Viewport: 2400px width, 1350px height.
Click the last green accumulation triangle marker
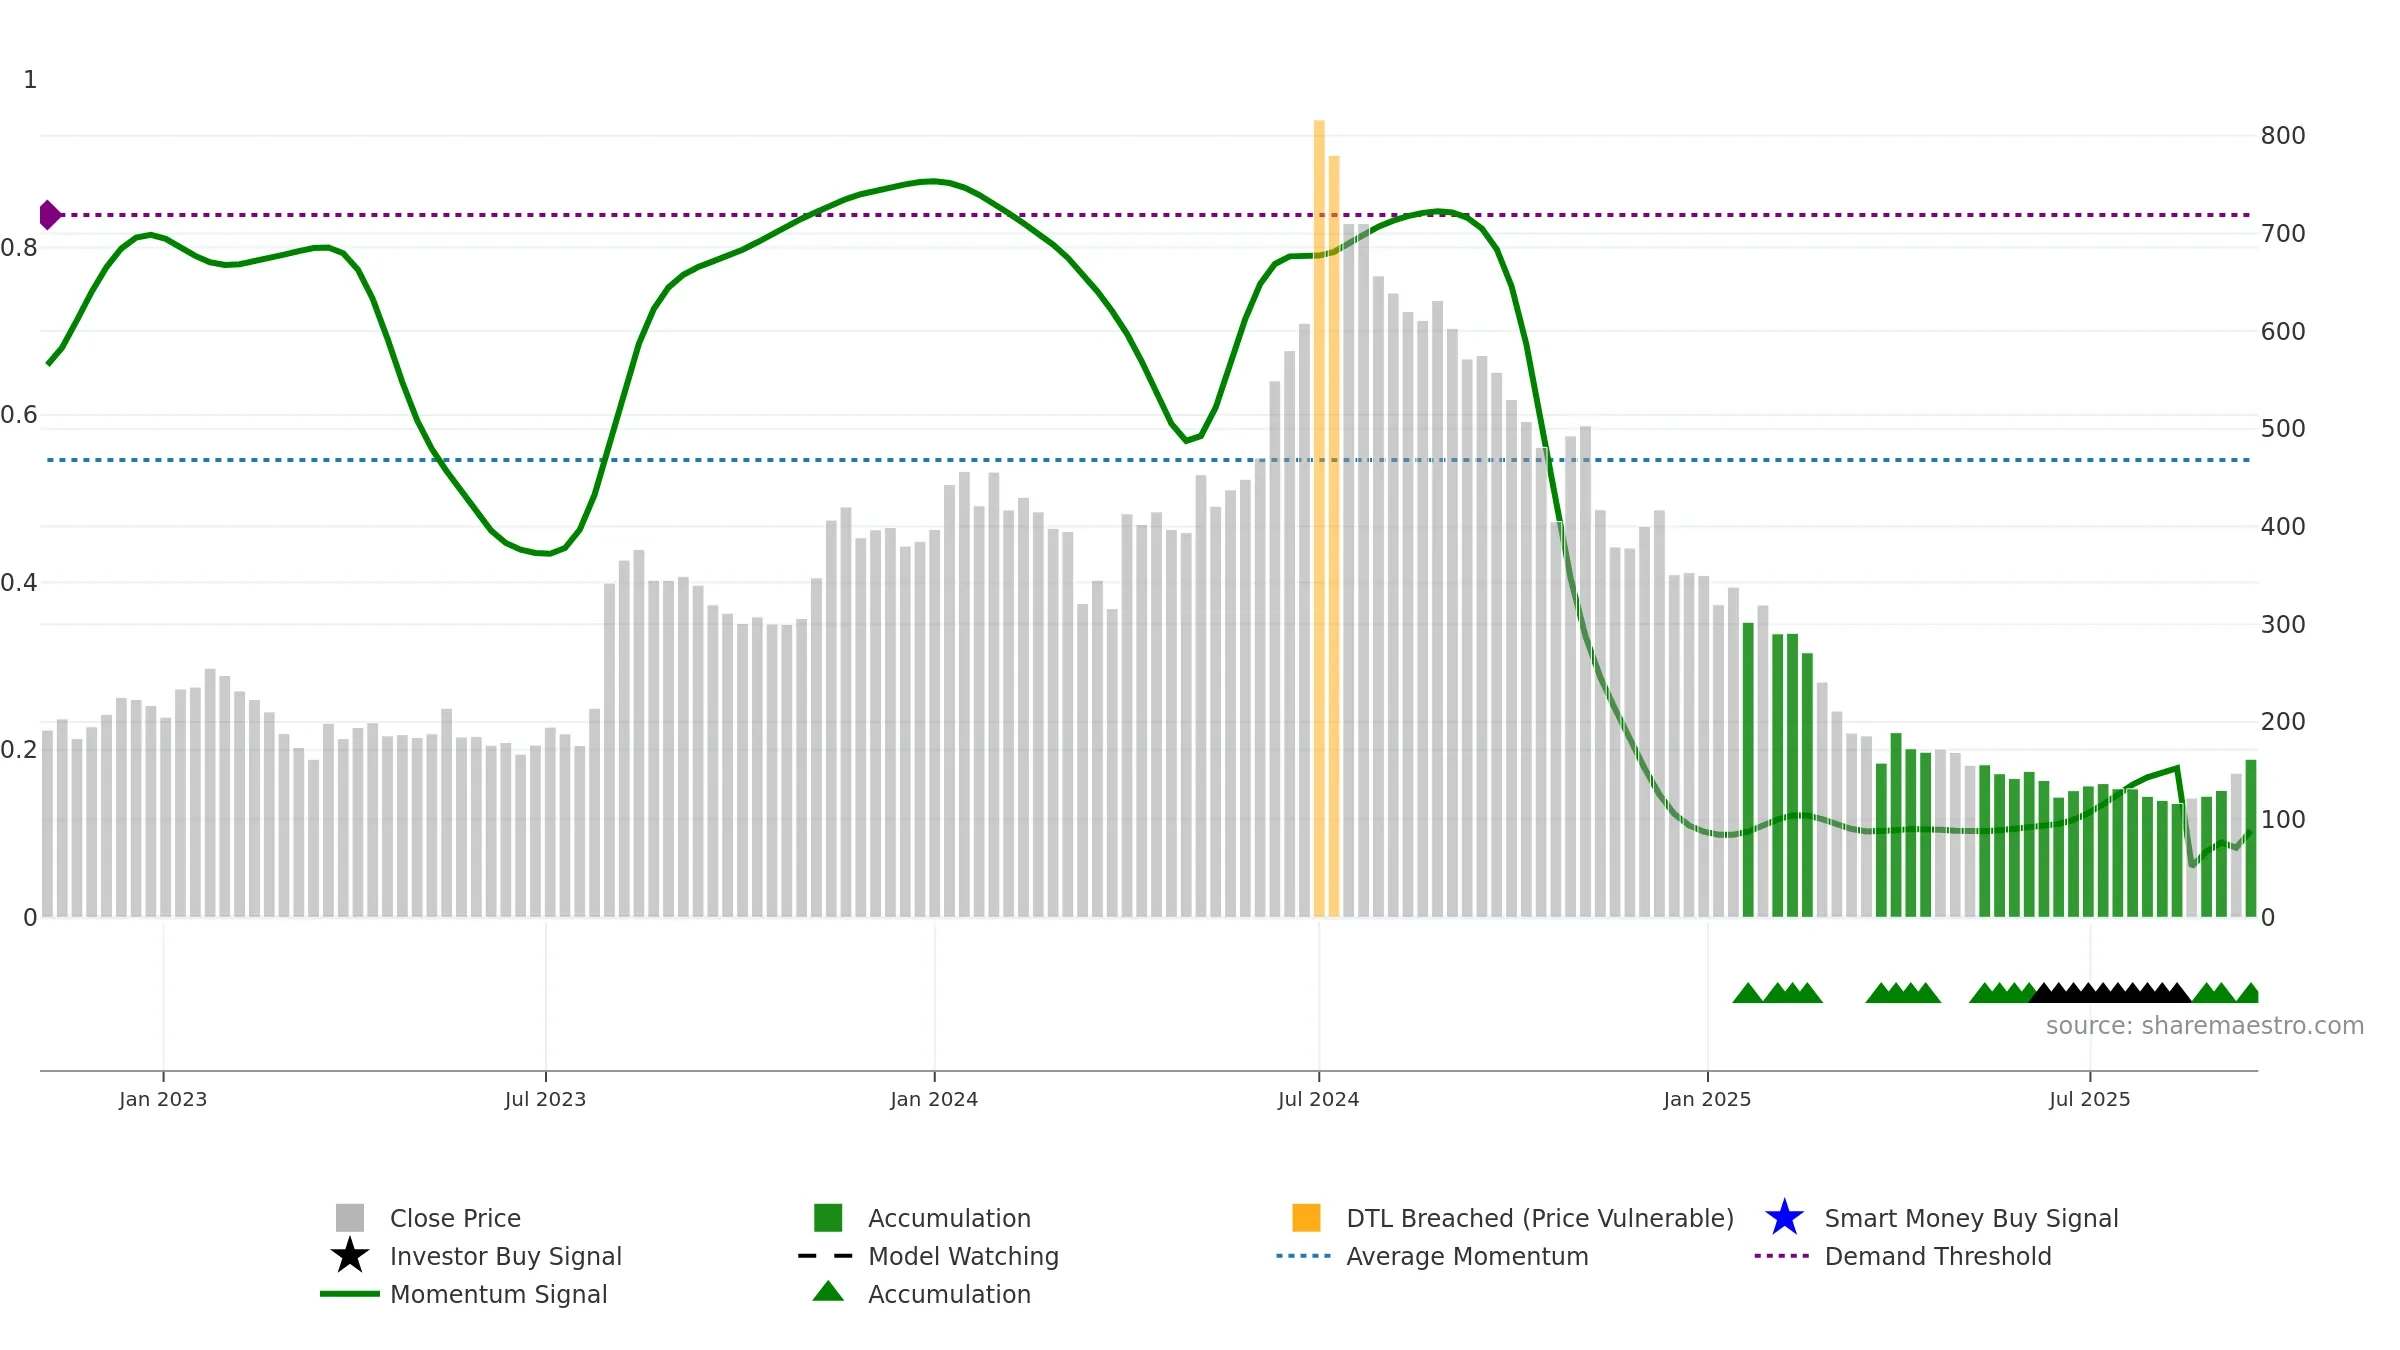coord(2249,993)
